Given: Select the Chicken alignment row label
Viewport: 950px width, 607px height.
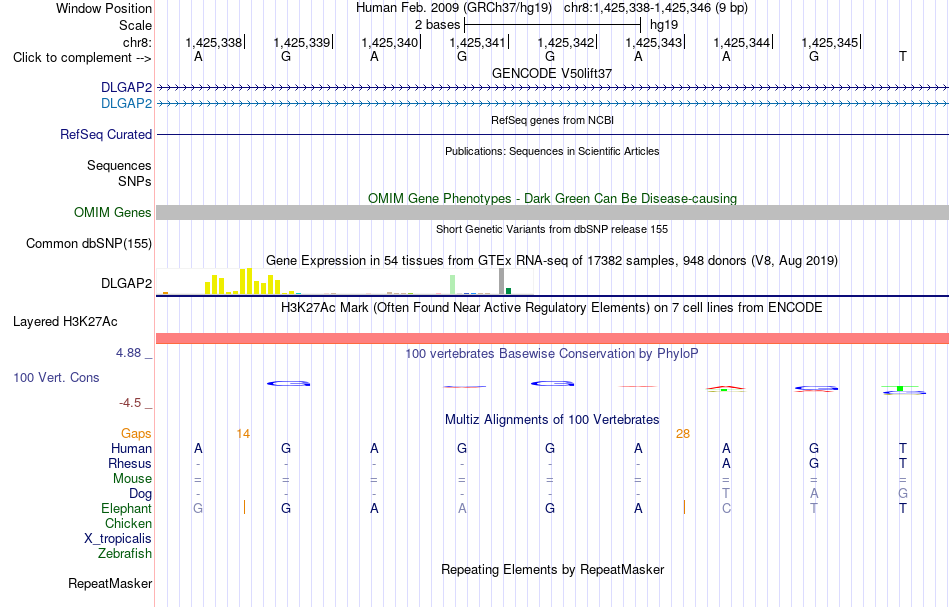Looking at the screenshot, I should (128, 523).
